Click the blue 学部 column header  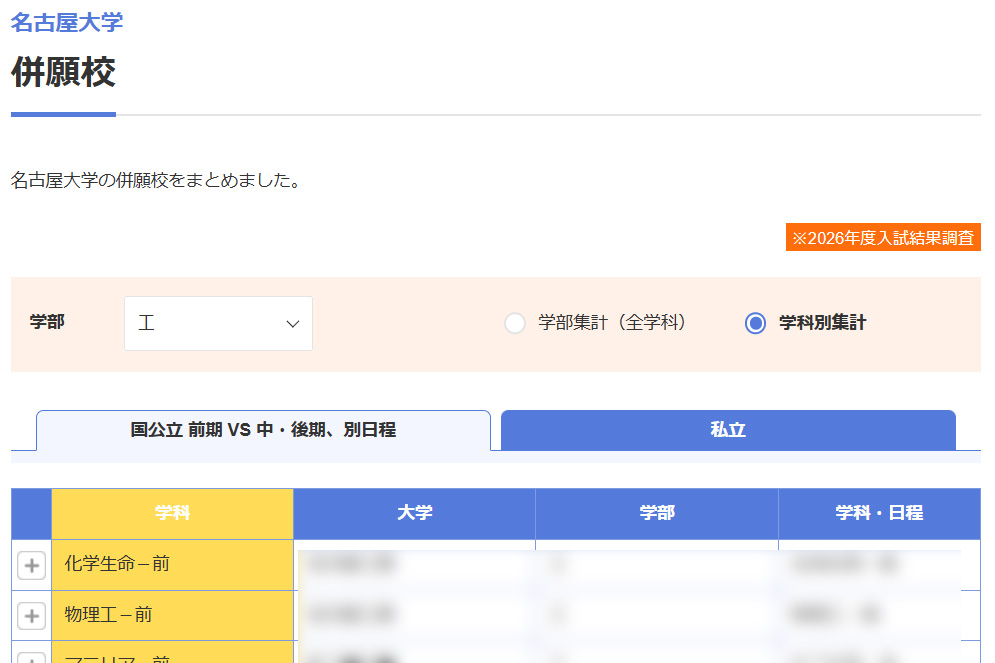[657, 513]
